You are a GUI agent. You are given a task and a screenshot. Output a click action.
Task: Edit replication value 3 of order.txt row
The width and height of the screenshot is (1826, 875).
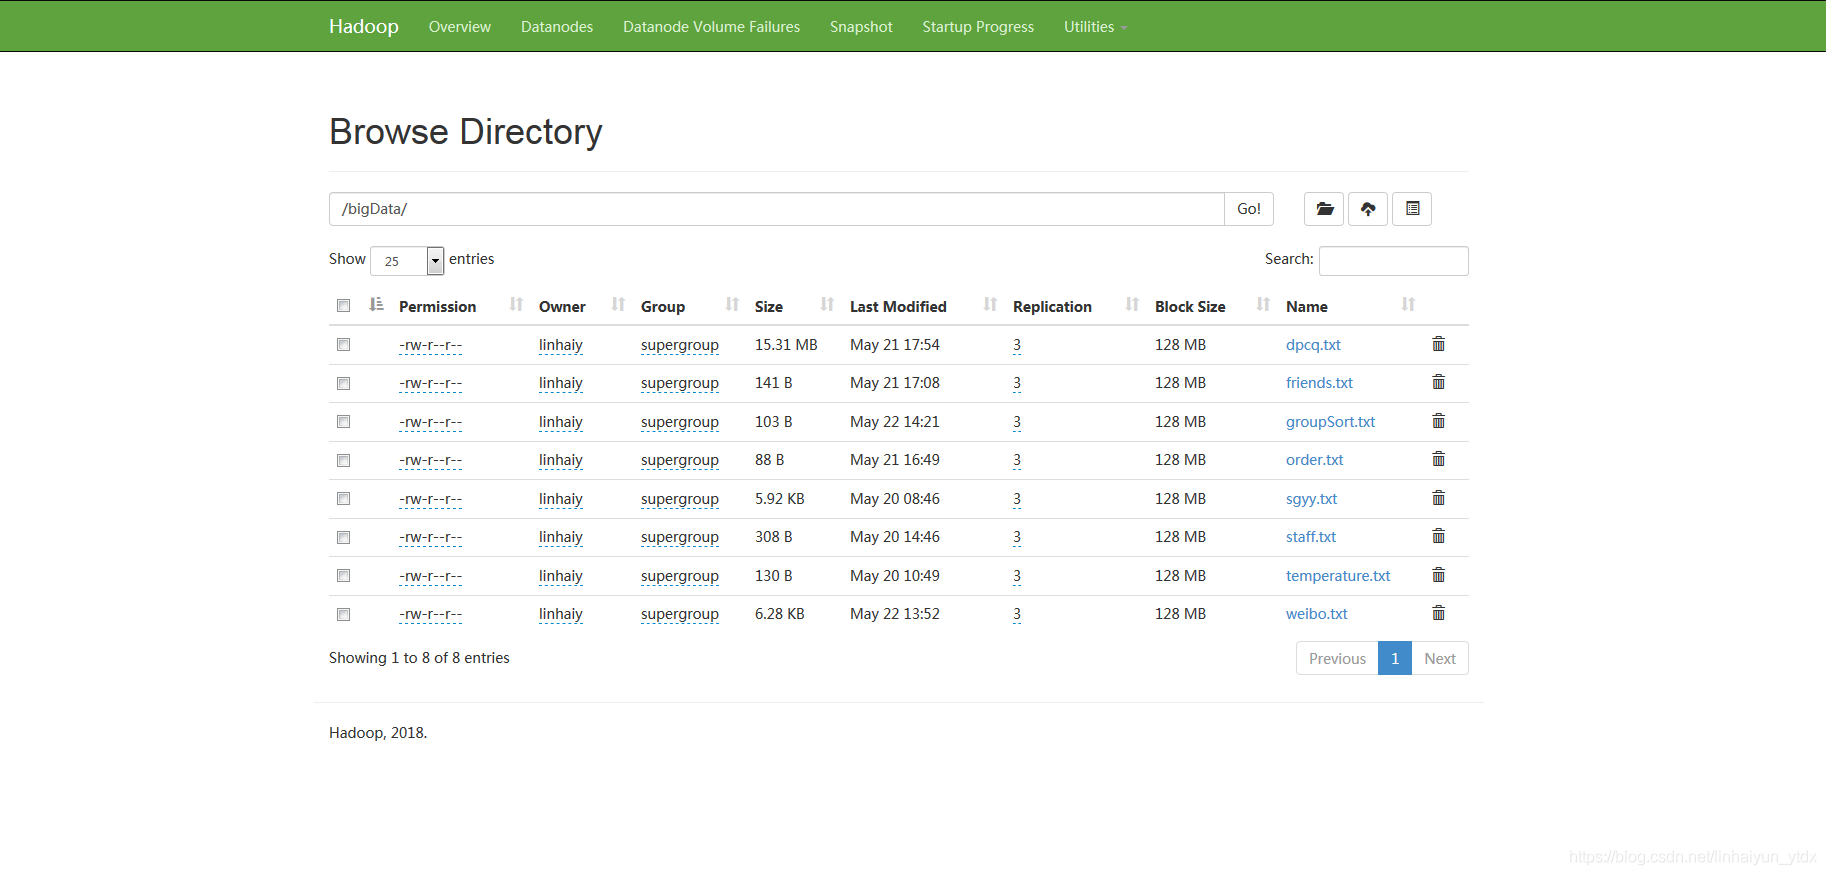(x=1017, y=460)
